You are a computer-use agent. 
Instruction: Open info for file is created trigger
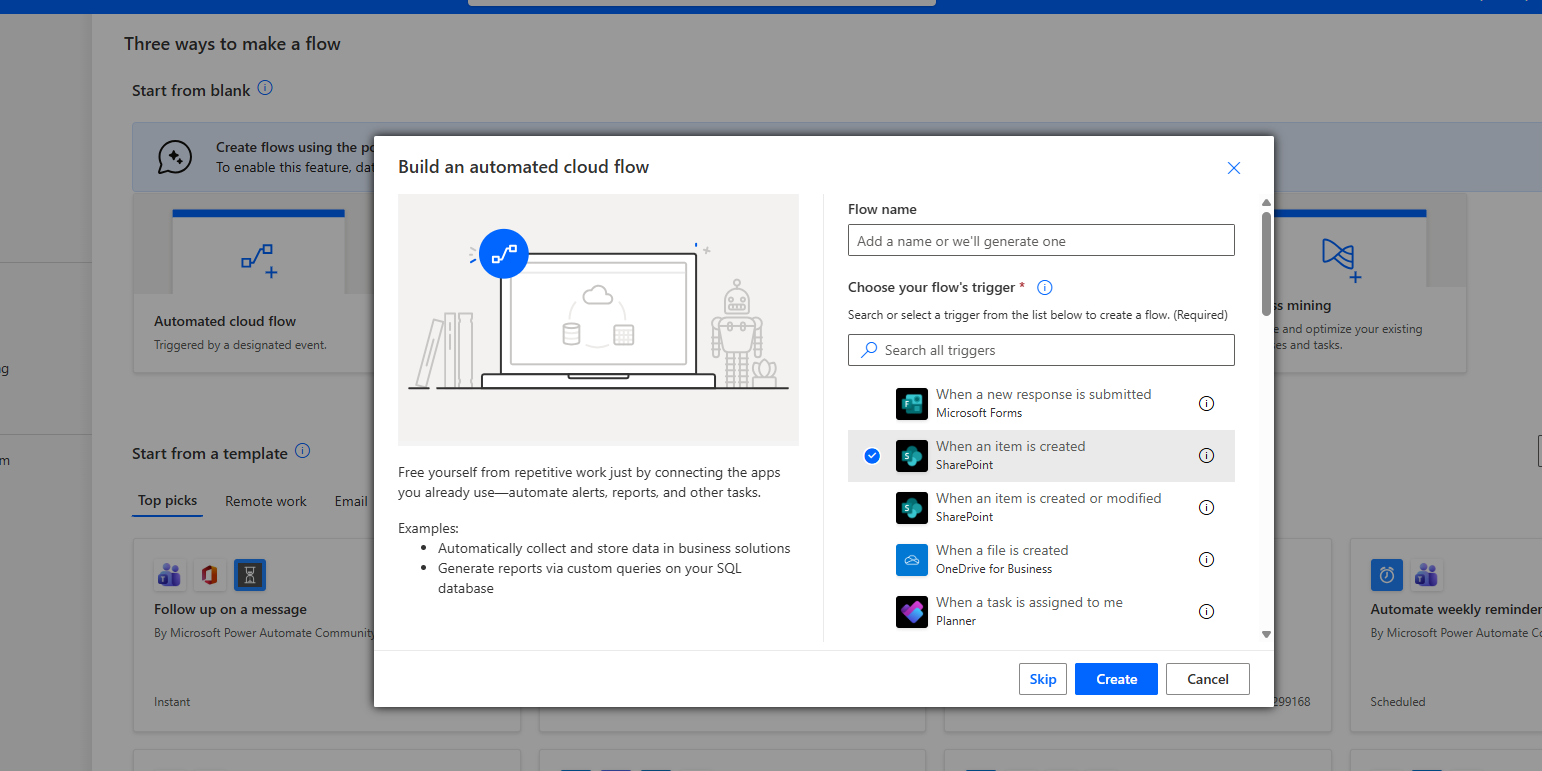click(x=1206, y=560)
